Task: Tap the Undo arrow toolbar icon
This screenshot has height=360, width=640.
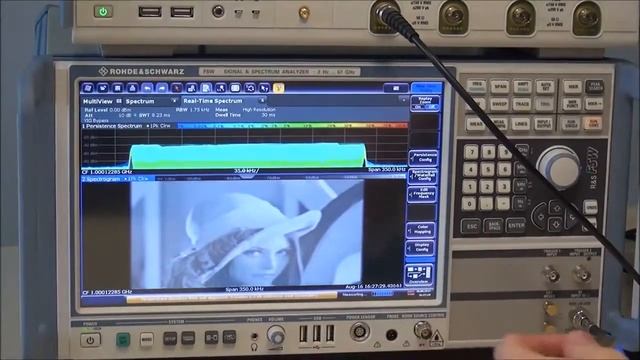Action: (x=147, y=88)
